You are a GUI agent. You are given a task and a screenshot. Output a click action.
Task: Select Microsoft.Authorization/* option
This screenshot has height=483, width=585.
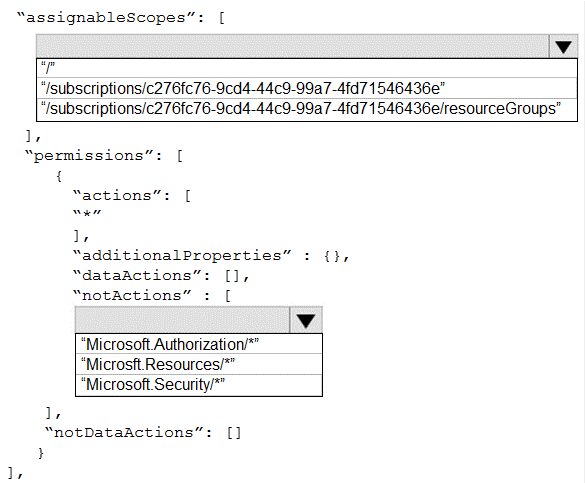199,344
